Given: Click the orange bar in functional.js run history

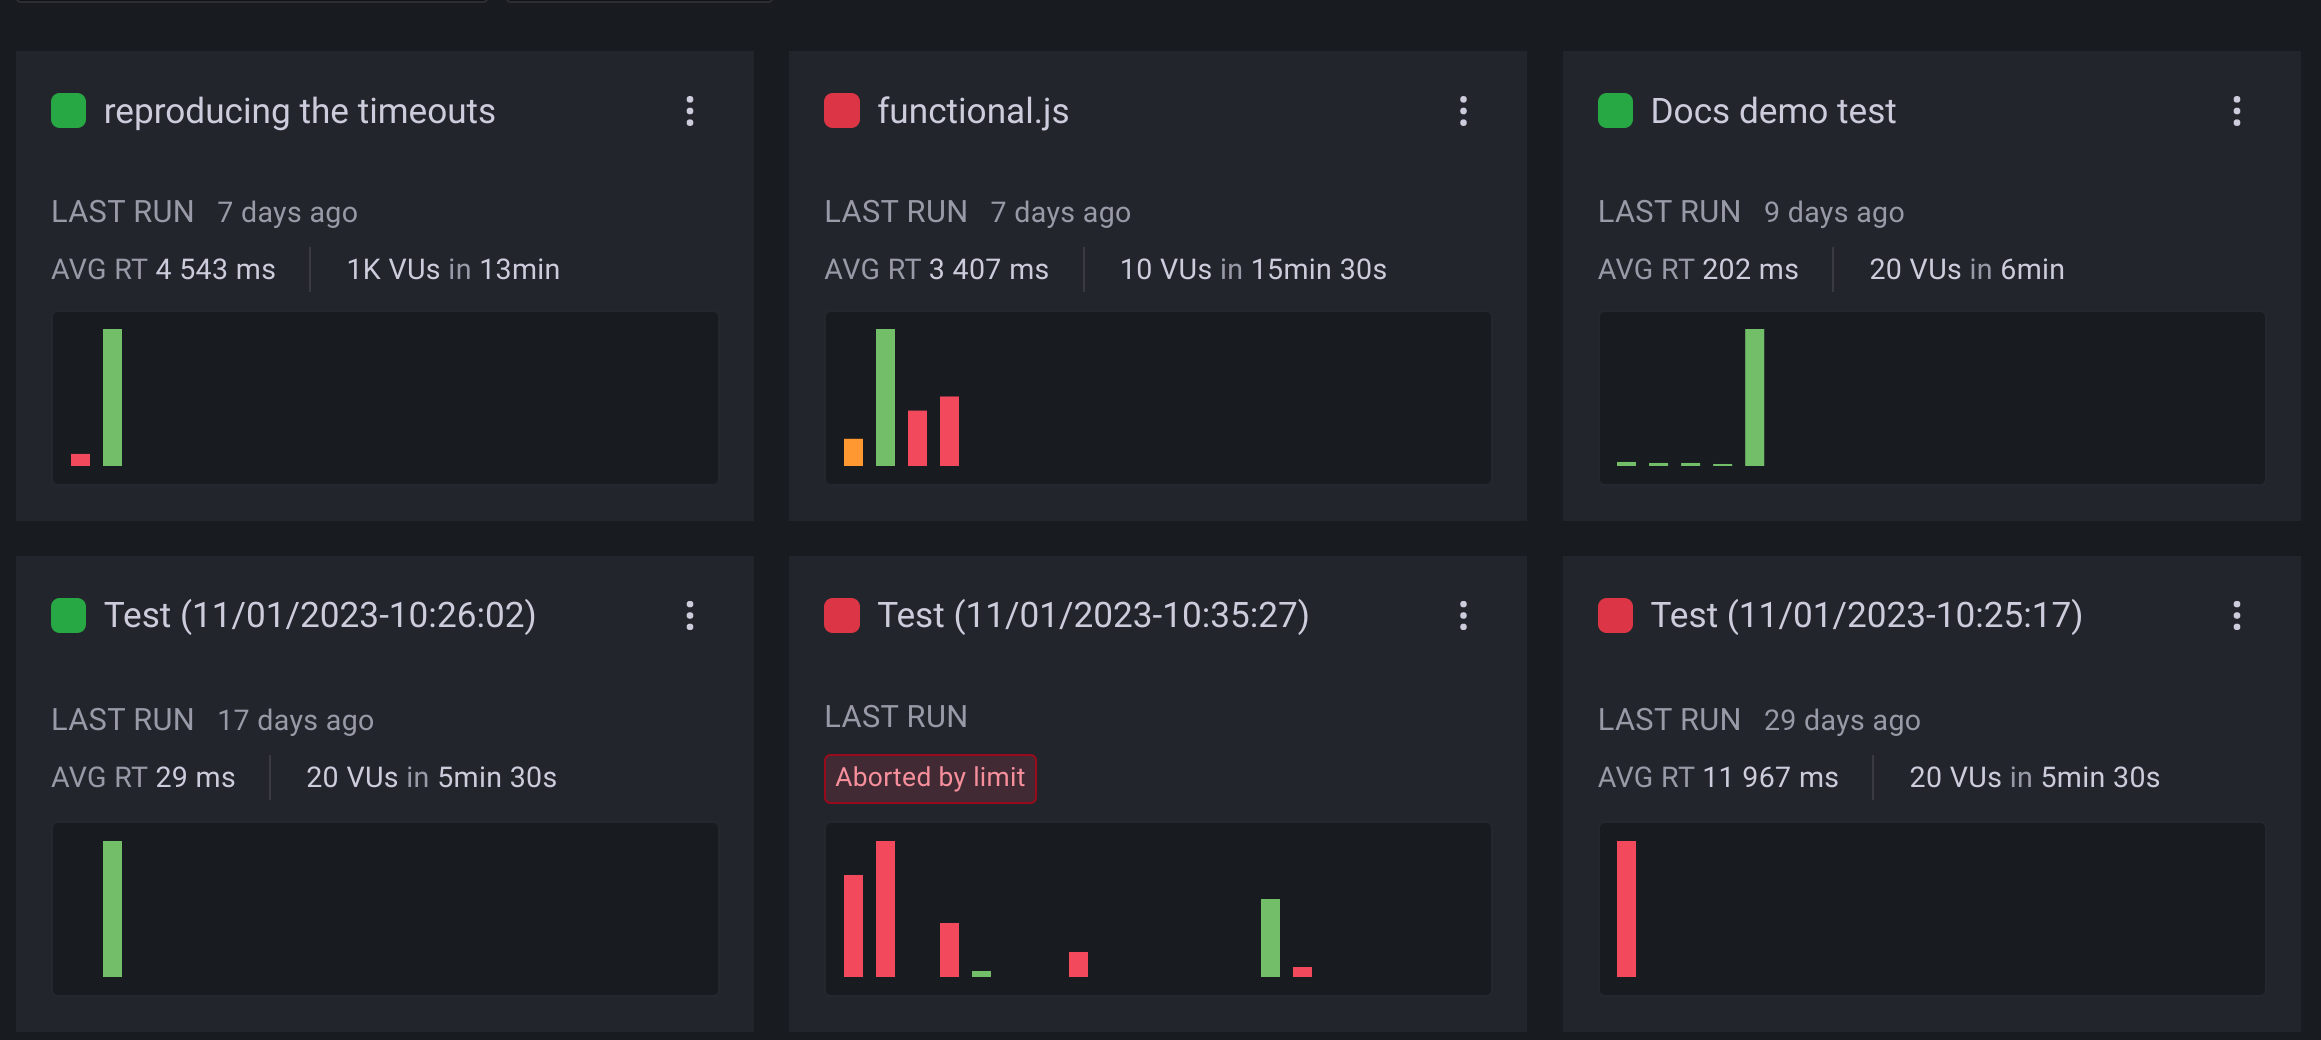Looking at the screenshot, I should click(x=853, y=452).
